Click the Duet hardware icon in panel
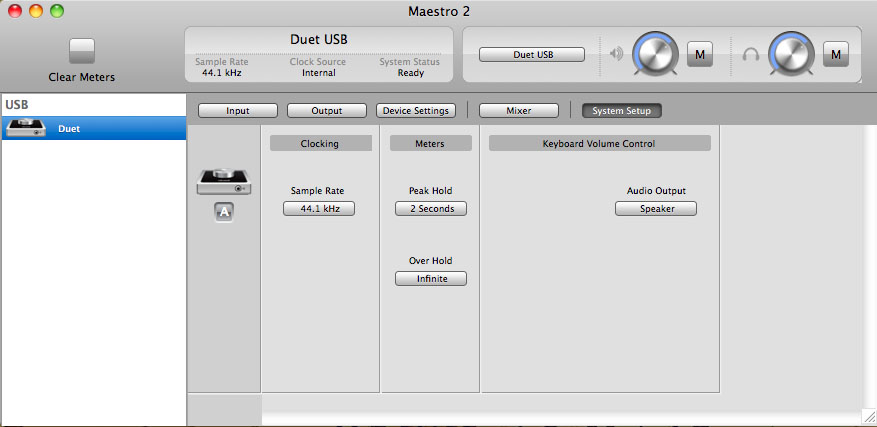Viewport: 877px width, 427px height. tap(224, 180)
